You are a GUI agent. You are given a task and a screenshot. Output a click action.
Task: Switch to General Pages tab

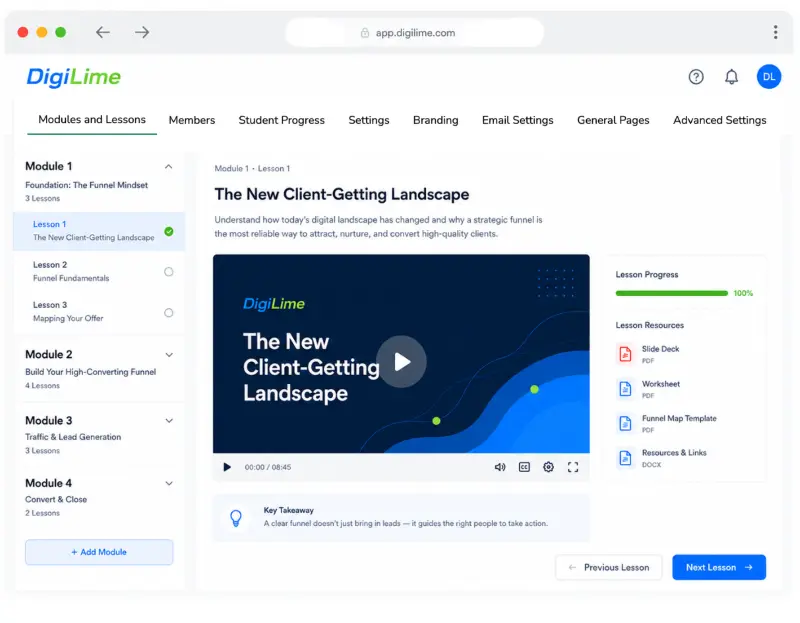(x=613, y=120)
